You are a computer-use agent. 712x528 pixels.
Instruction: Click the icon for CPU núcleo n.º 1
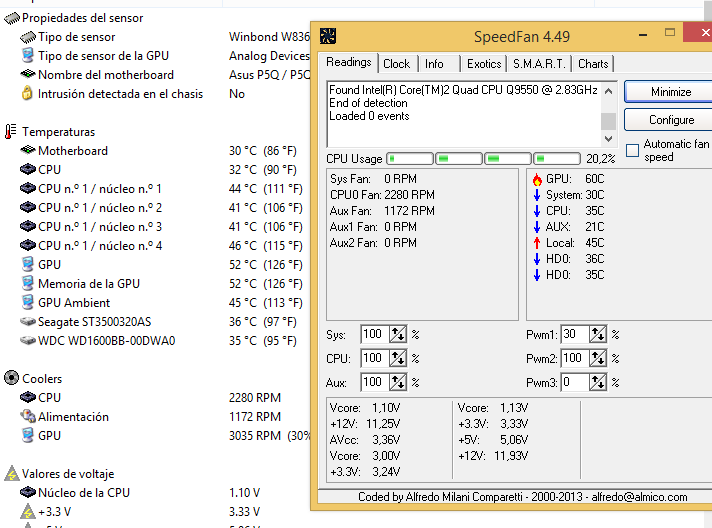(28, 188)
